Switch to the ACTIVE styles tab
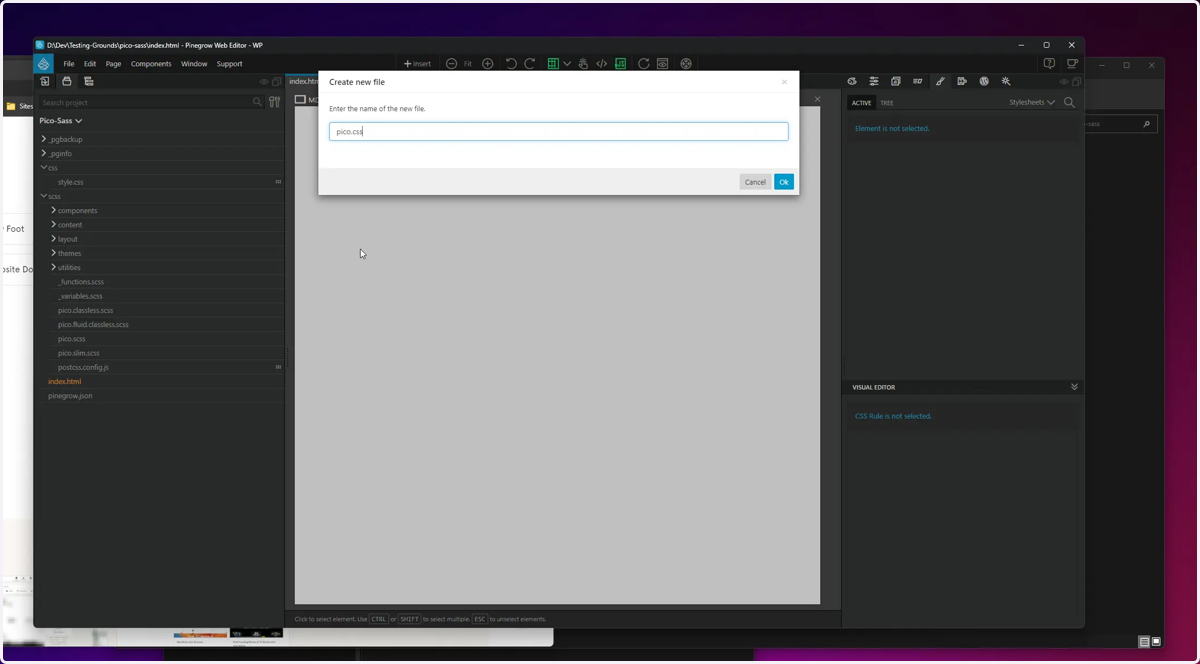1200x664 pixels. [861, 103]
